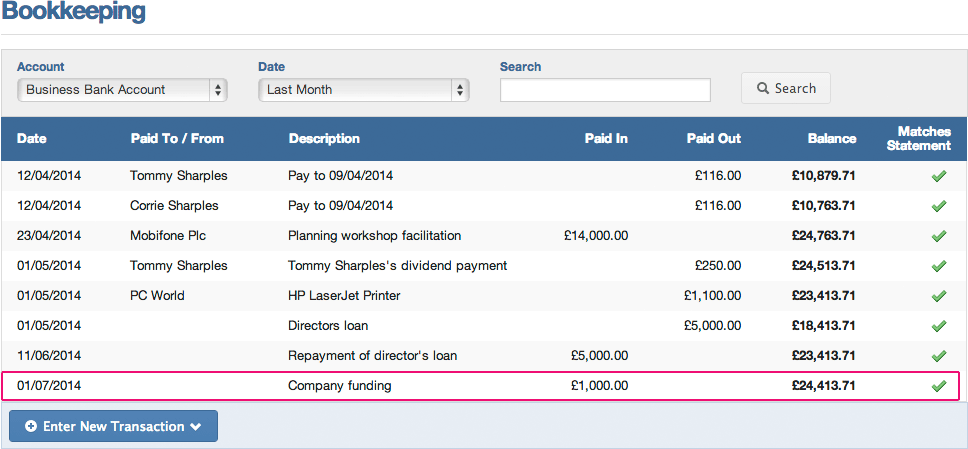Select the Company funding transaction row
Viewport: 968px width, 449px height.
pos(482,386)
